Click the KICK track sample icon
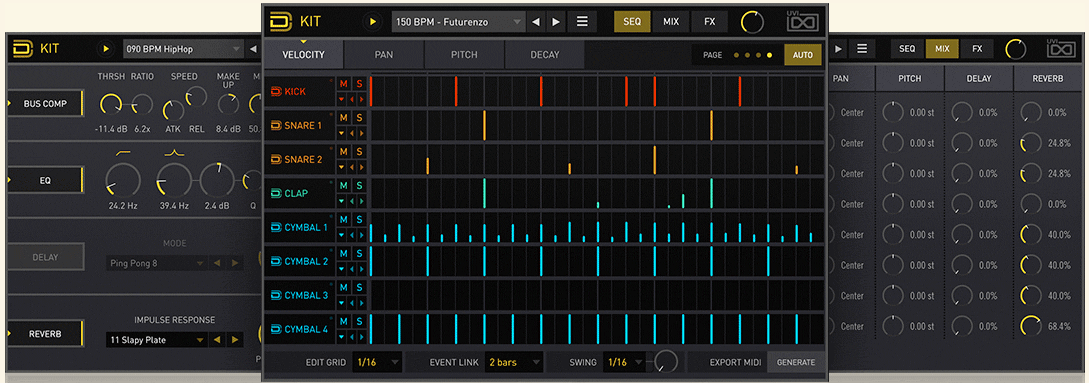The image size is (1089, 383). click(x=276, y=92)
